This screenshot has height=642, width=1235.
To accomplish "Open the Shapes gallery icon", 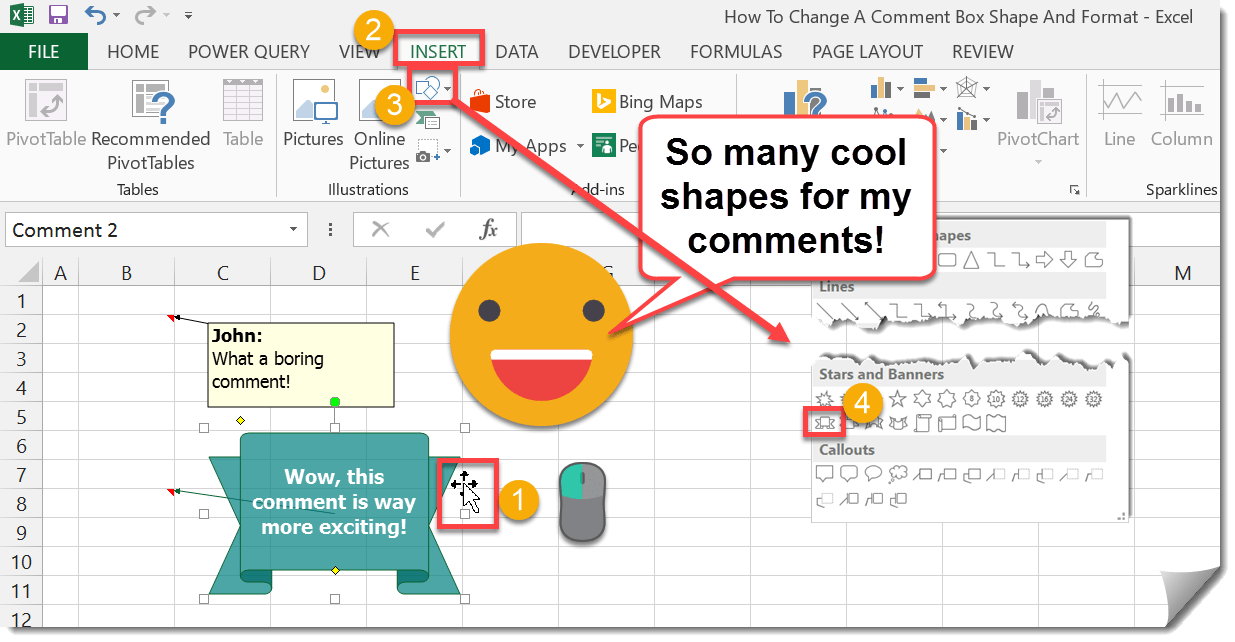I will pyautogui.click(x=427, y=89).
